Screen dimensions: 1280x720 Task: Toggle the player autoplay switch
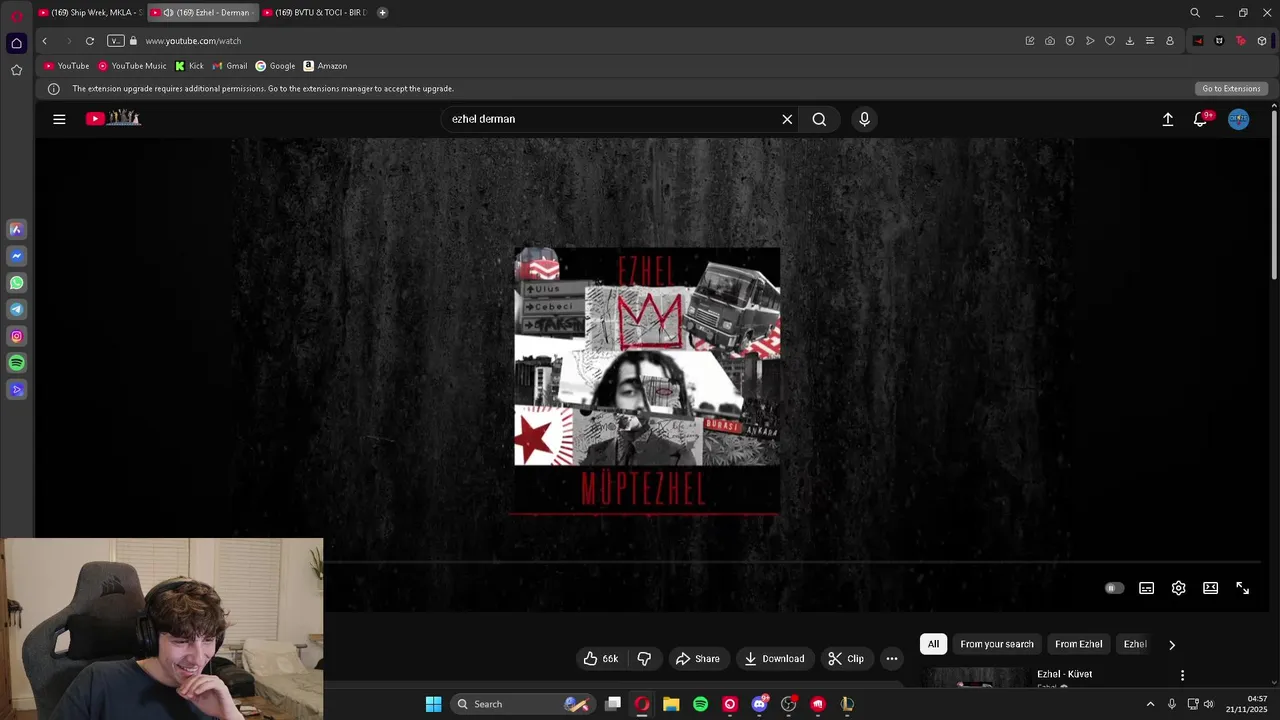(x=1114, y=588)
